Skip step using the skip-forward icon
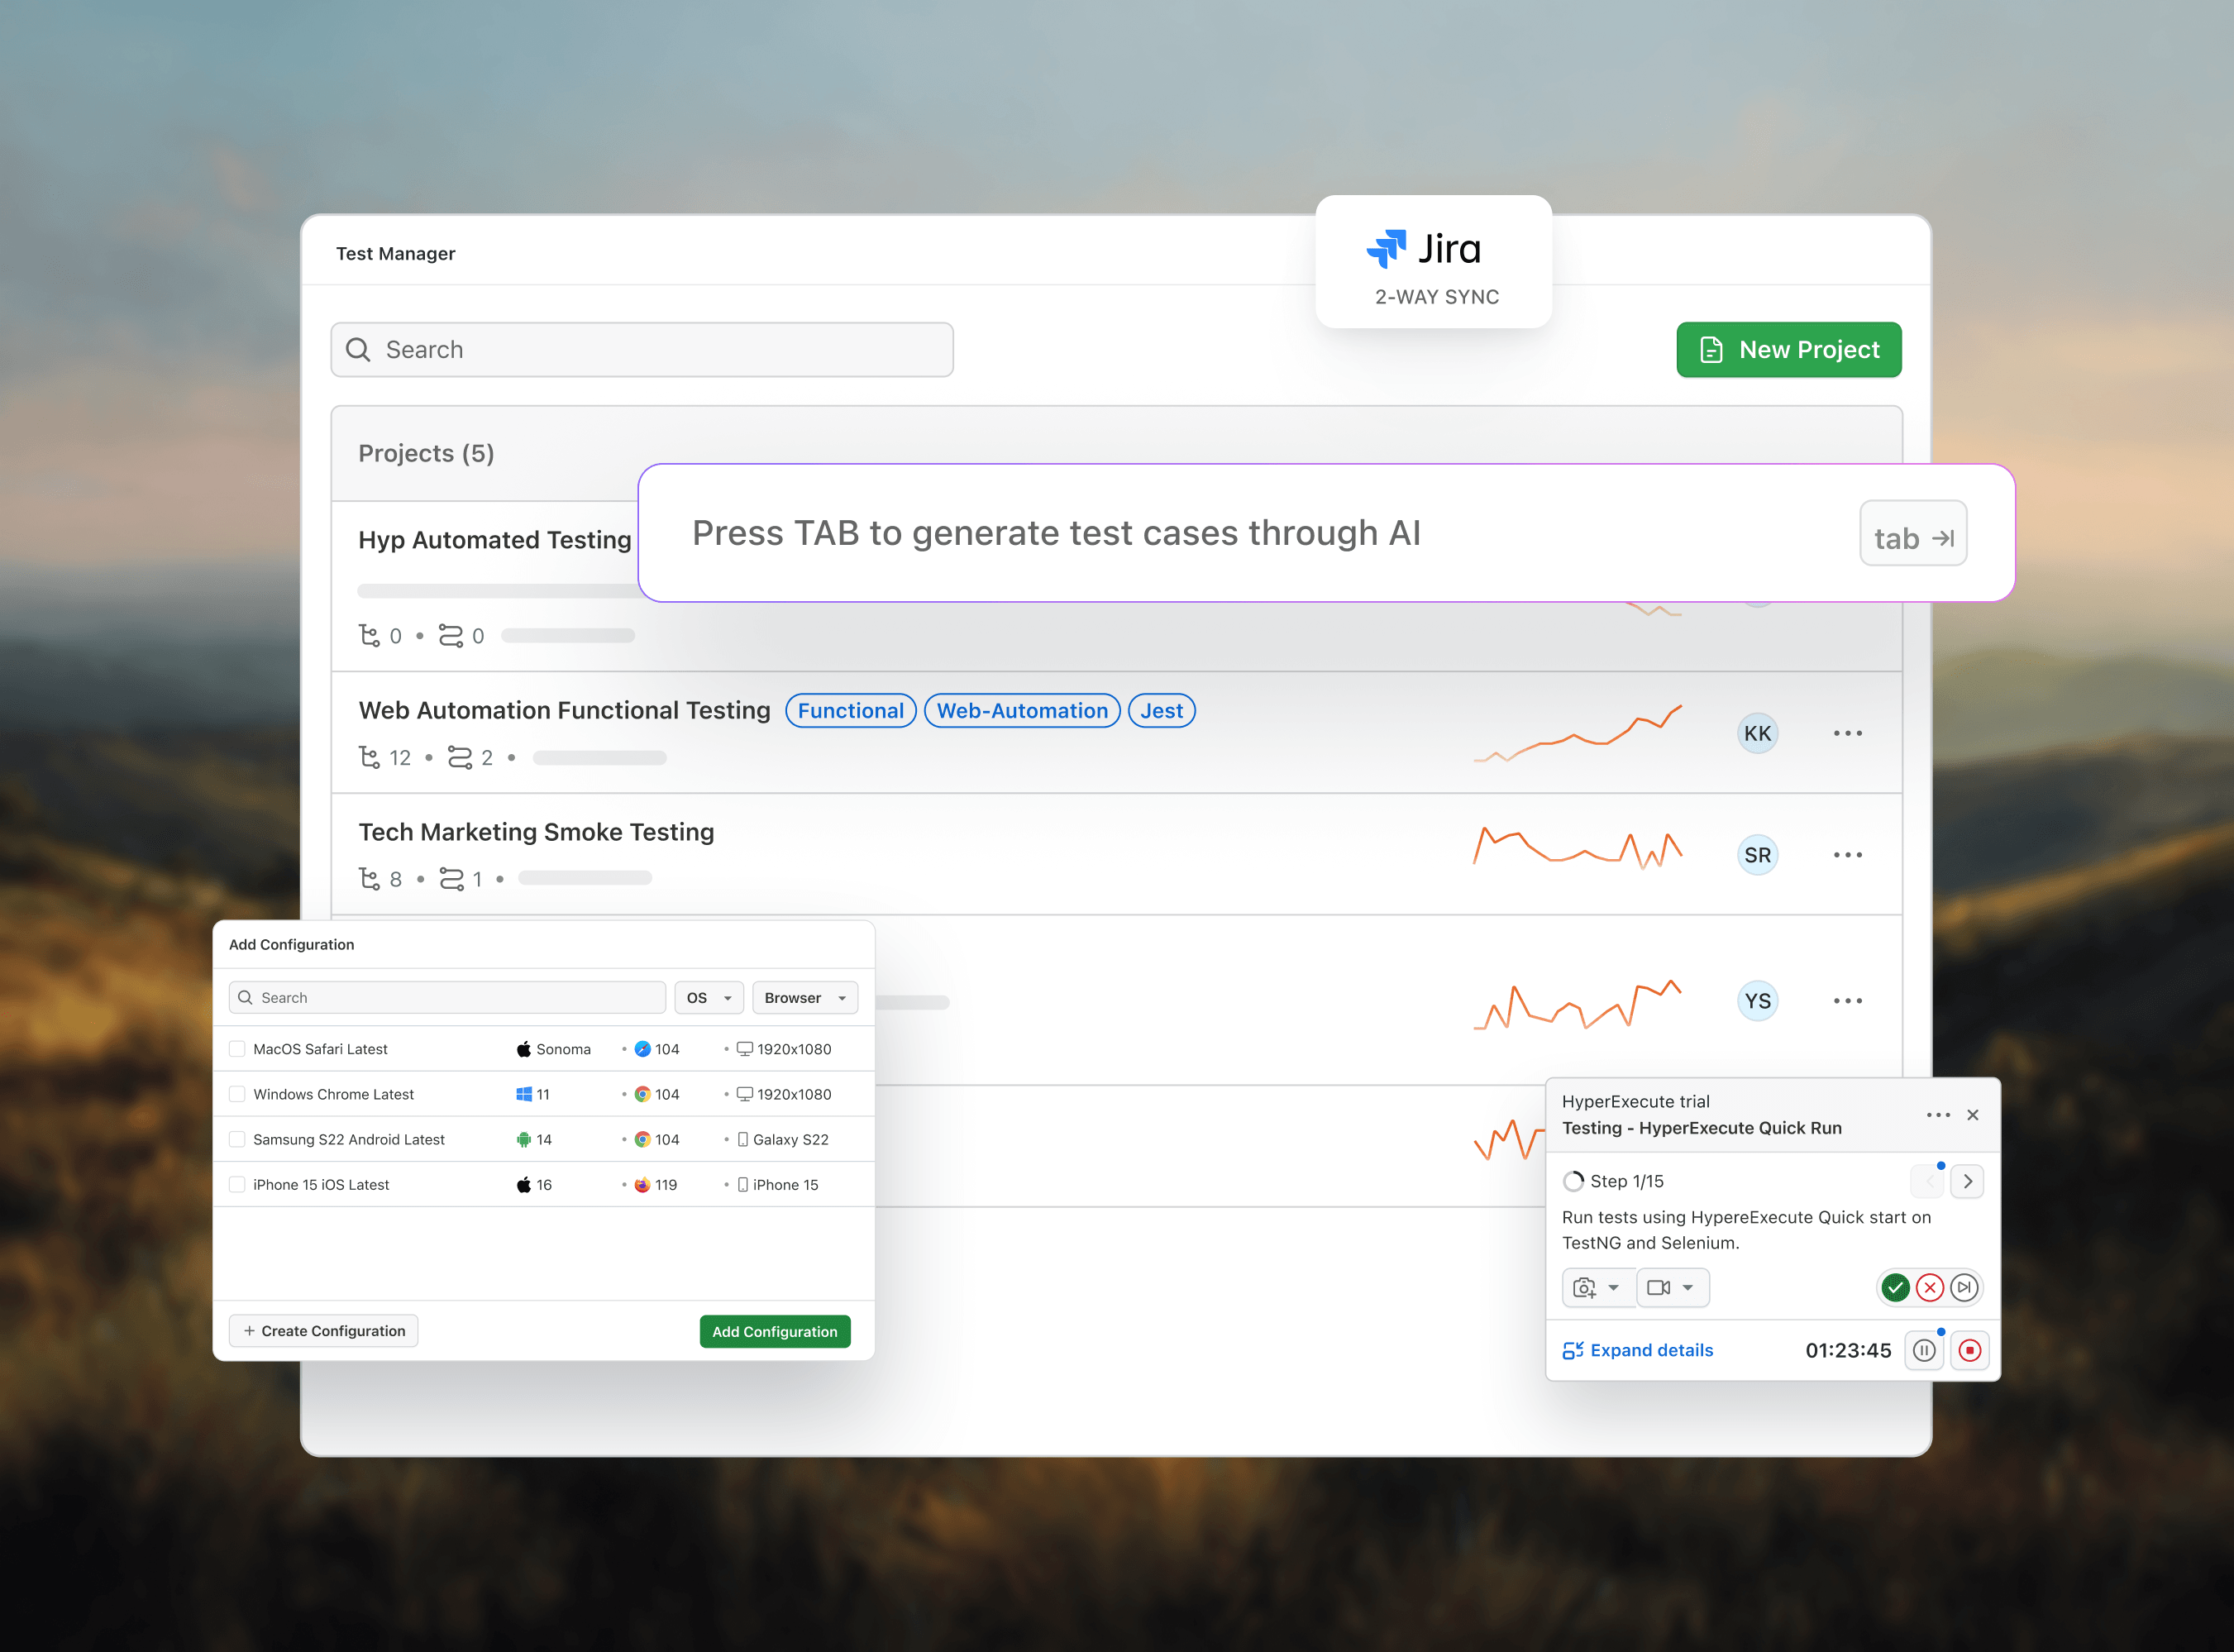The width and height of the screenshot is (2234, 1652). pyautogui.click(x=1964, y=1287)
